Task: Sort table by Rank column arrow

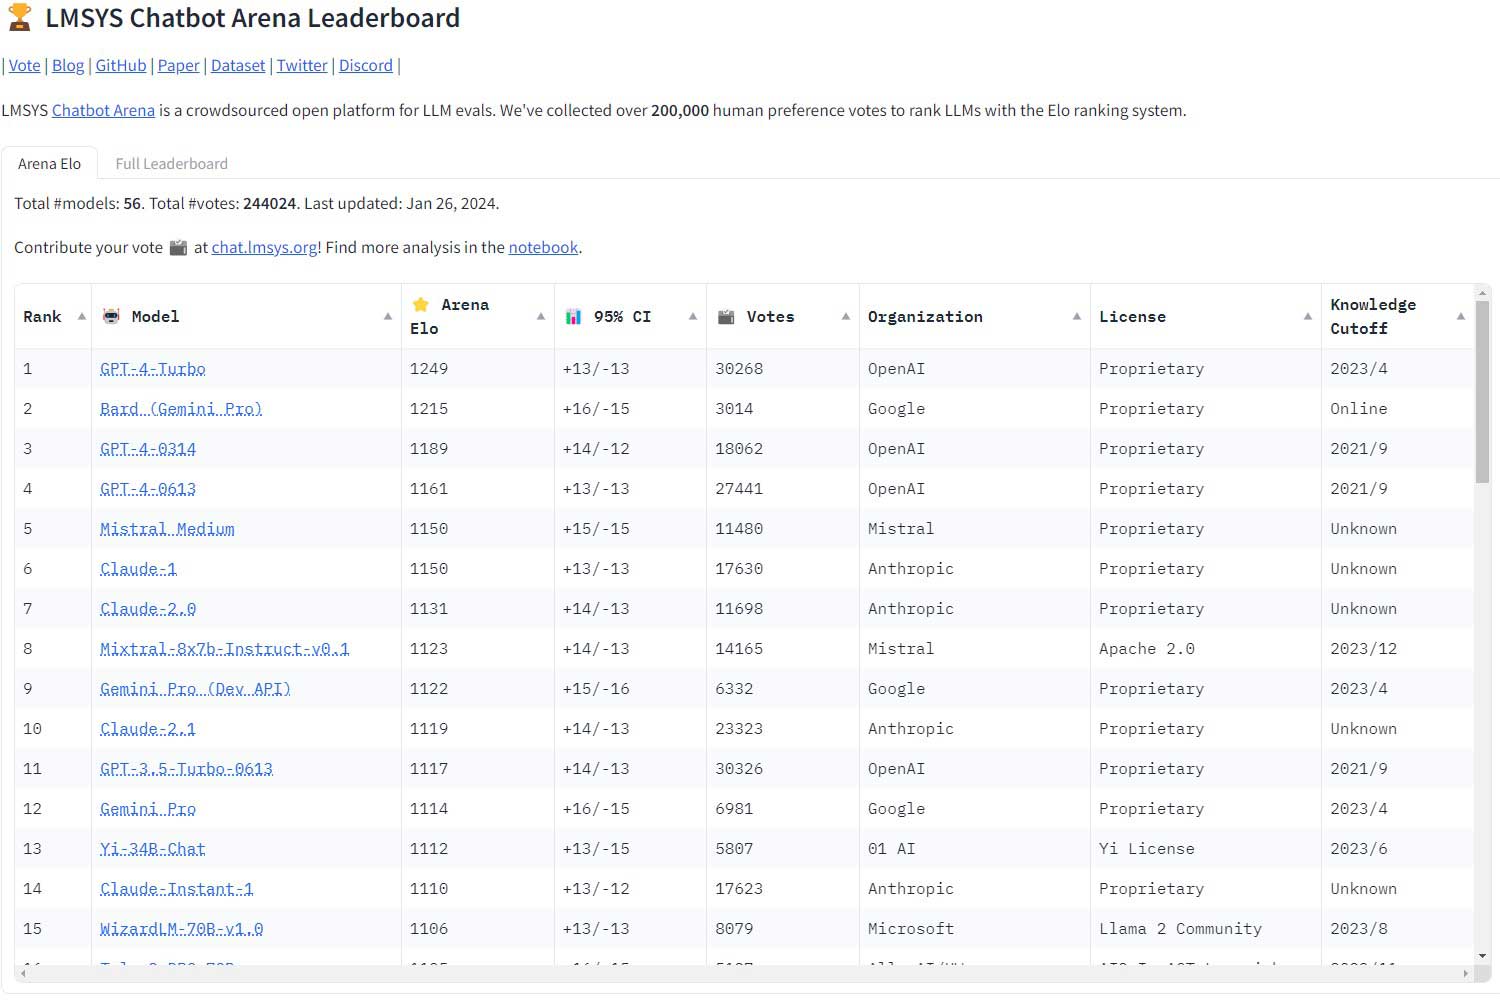Action: 81,316
